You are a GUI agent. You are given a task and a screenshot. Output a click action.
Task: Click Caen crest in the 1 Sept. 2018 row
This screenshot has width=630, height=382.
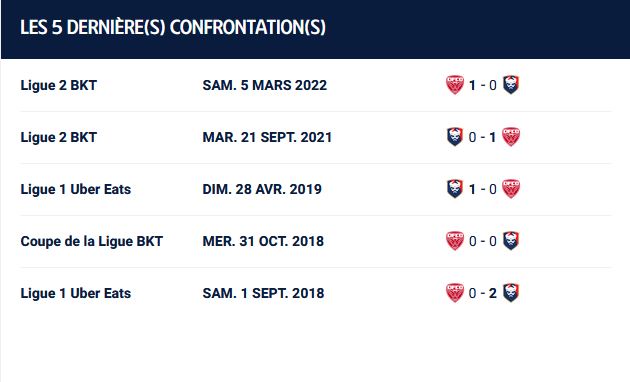(511, 293)
